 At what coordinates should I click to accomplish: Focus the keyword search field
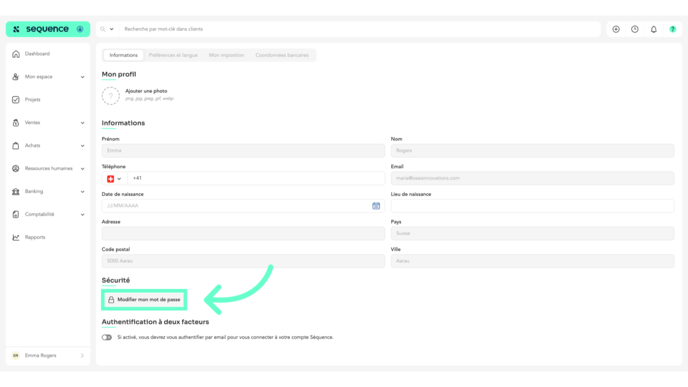pyautogui.click(x=360, y=29)
